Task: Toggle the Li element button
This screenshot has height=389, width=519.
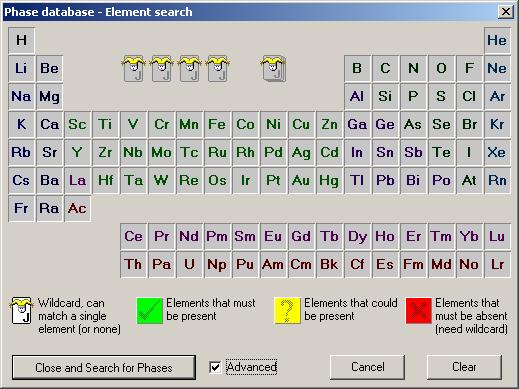Action: [22, 68]
